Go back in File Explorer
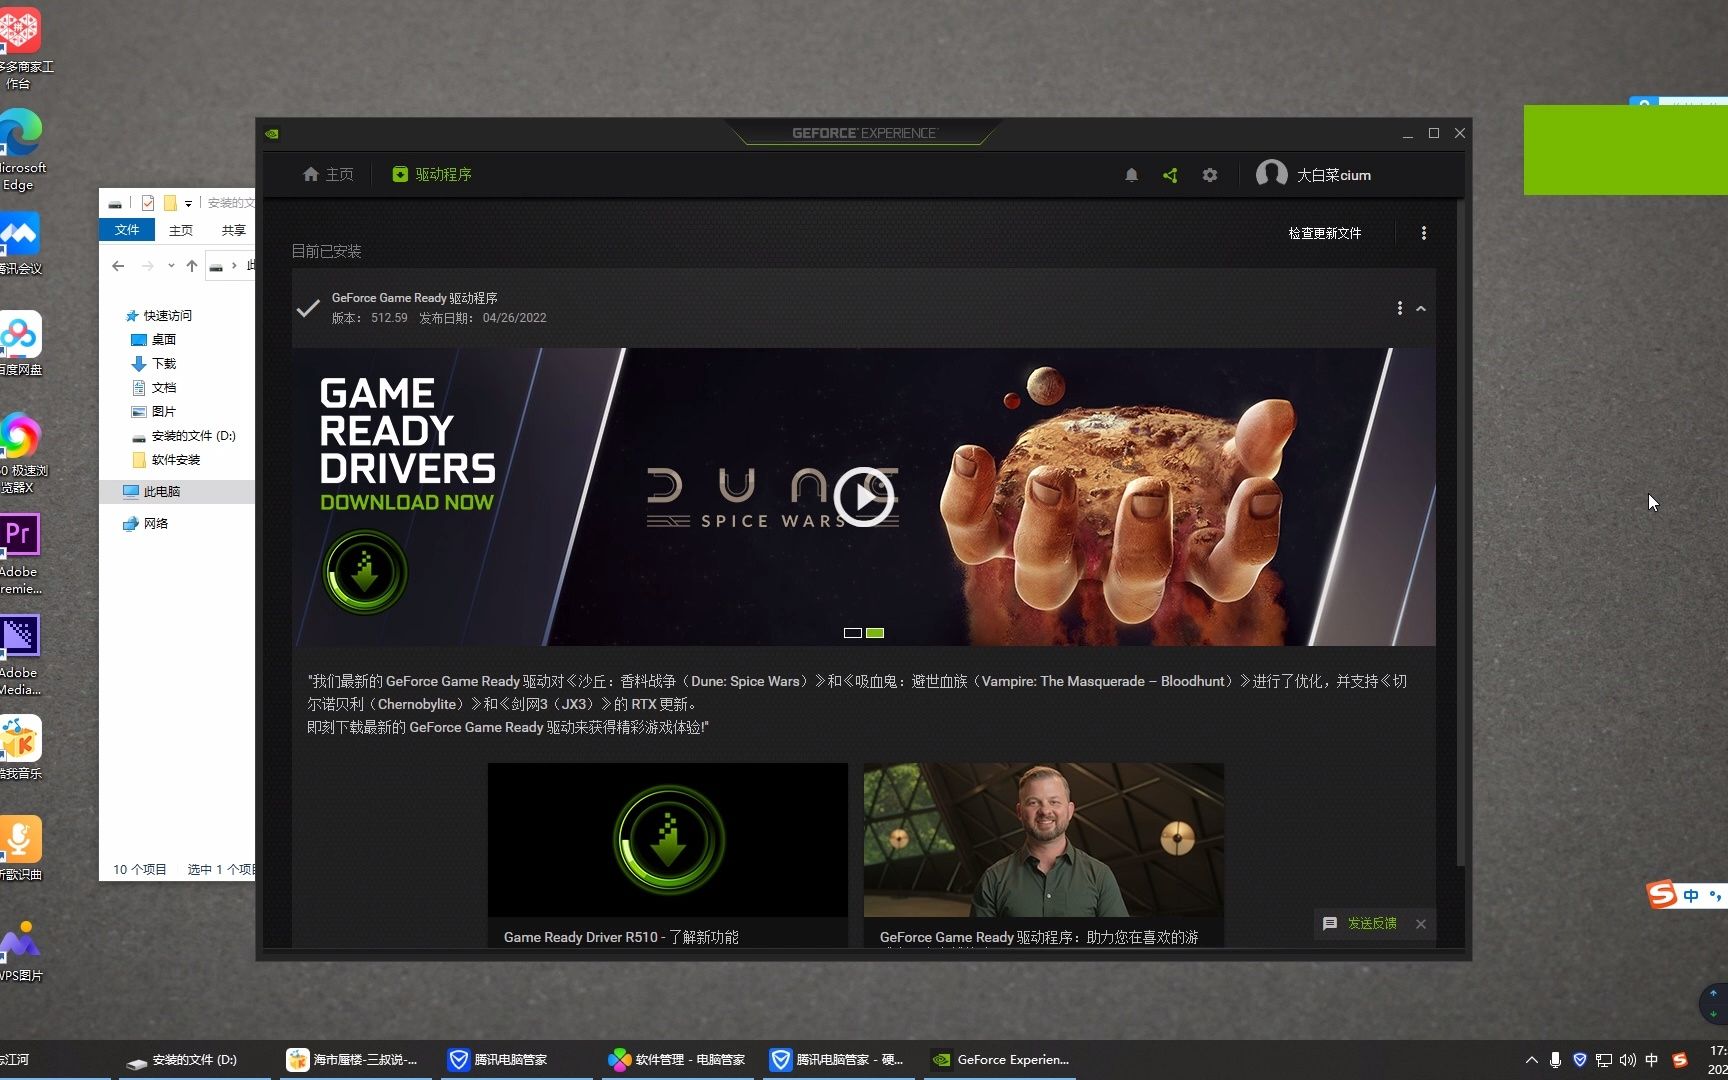Image resolution: width=1728 pixels, height=1080 pixels. (119, 266)
